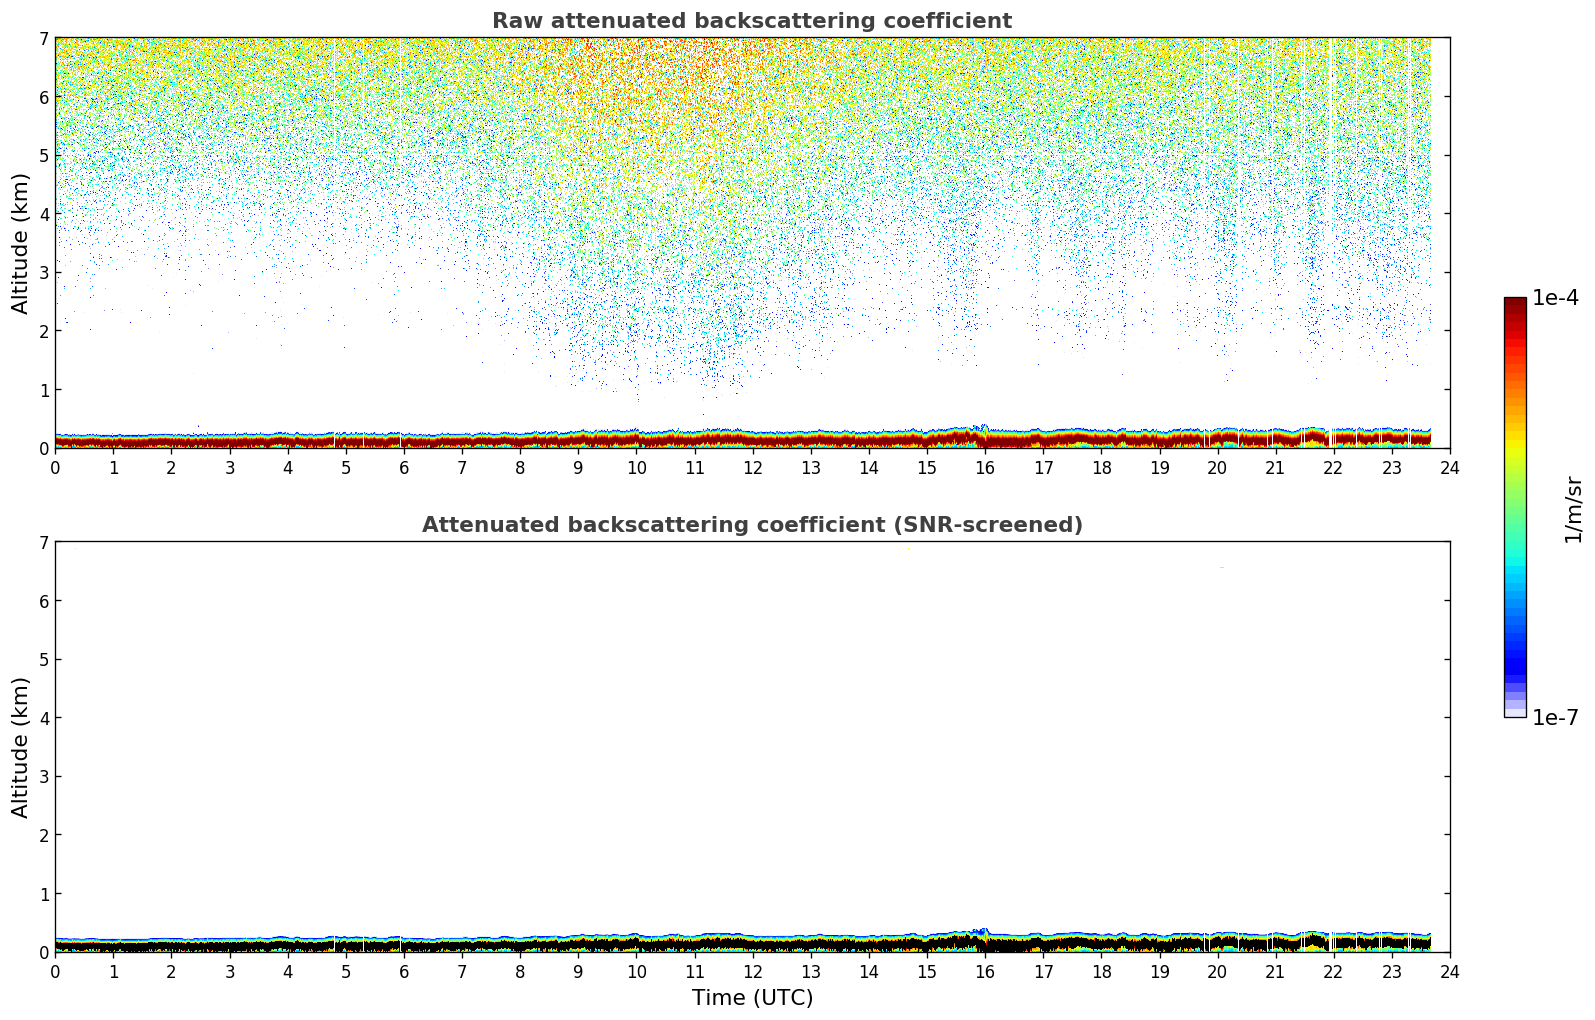The width and height of the screenshot is (1595, 1020).
Task: Click the 4 km tick on bottom plot
Action: tap(43, 718)
